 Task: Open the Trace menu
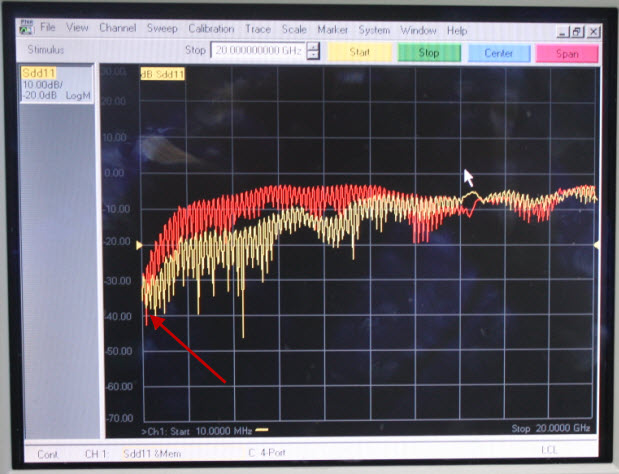pos(258,30)
